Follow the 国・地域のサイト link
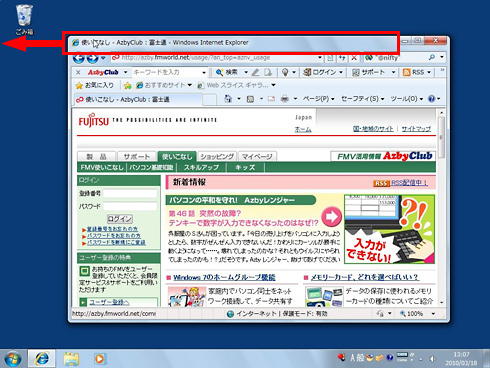This screenshot has height=368, width=490. [373, 129]
